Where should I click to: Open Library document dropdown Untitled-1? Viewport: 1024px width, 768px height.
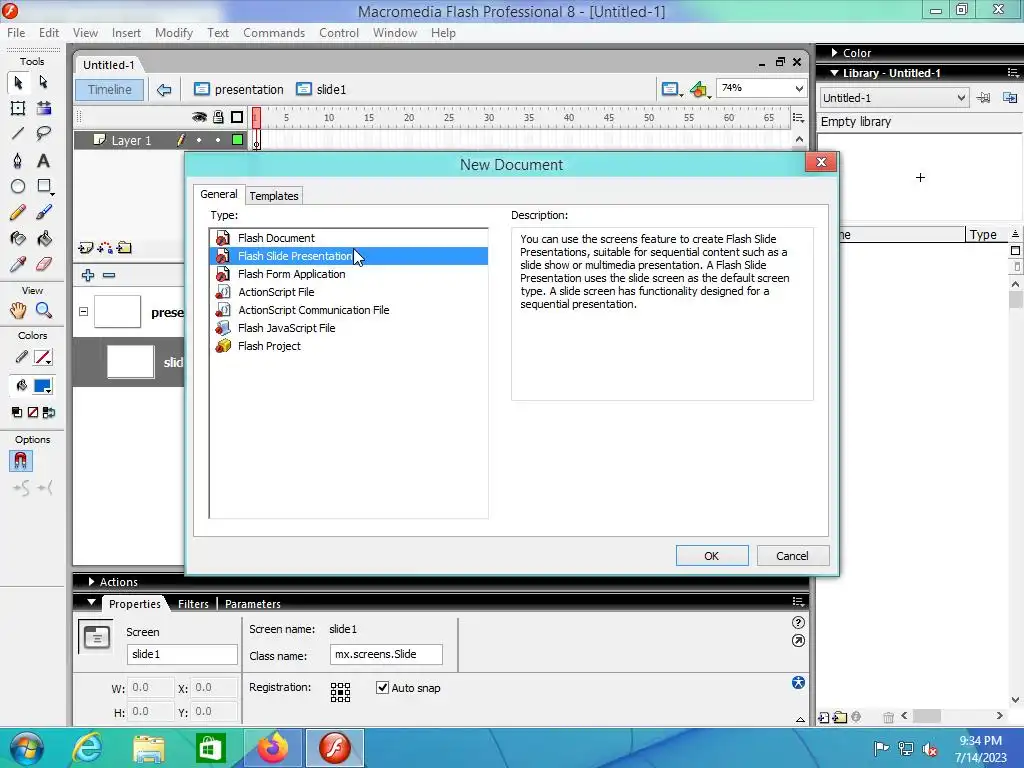893,98
